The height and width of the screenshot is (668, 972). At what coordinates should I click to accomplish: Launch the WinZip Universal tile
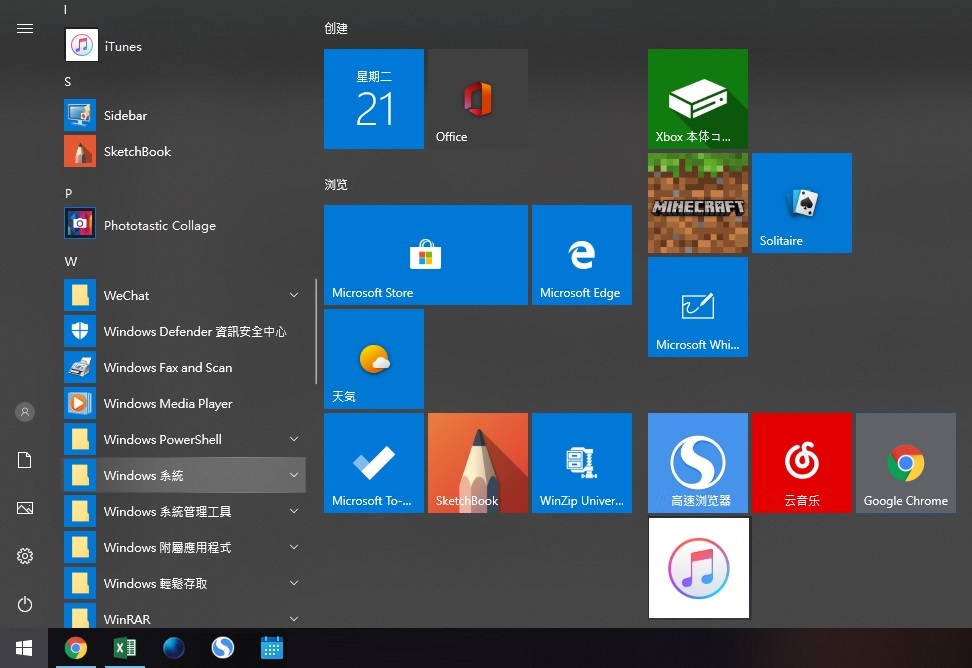pyautogui.click(x=581, y=462)
